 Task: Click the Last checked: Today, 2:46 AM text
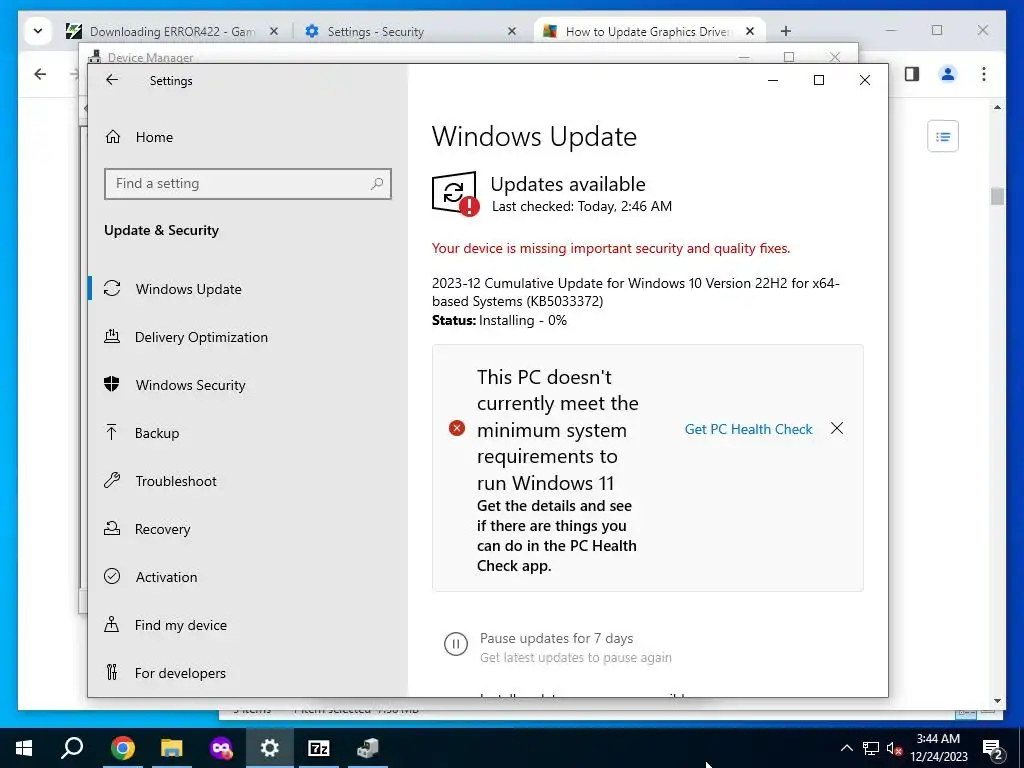(x=581, y=206)
